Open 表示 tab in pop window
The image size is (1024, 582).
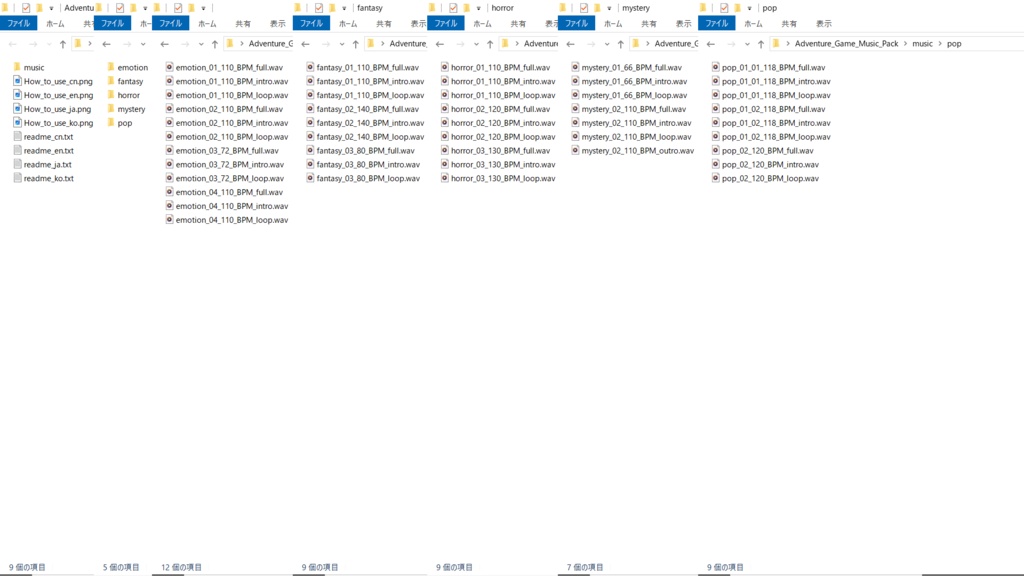click(824, 24)
